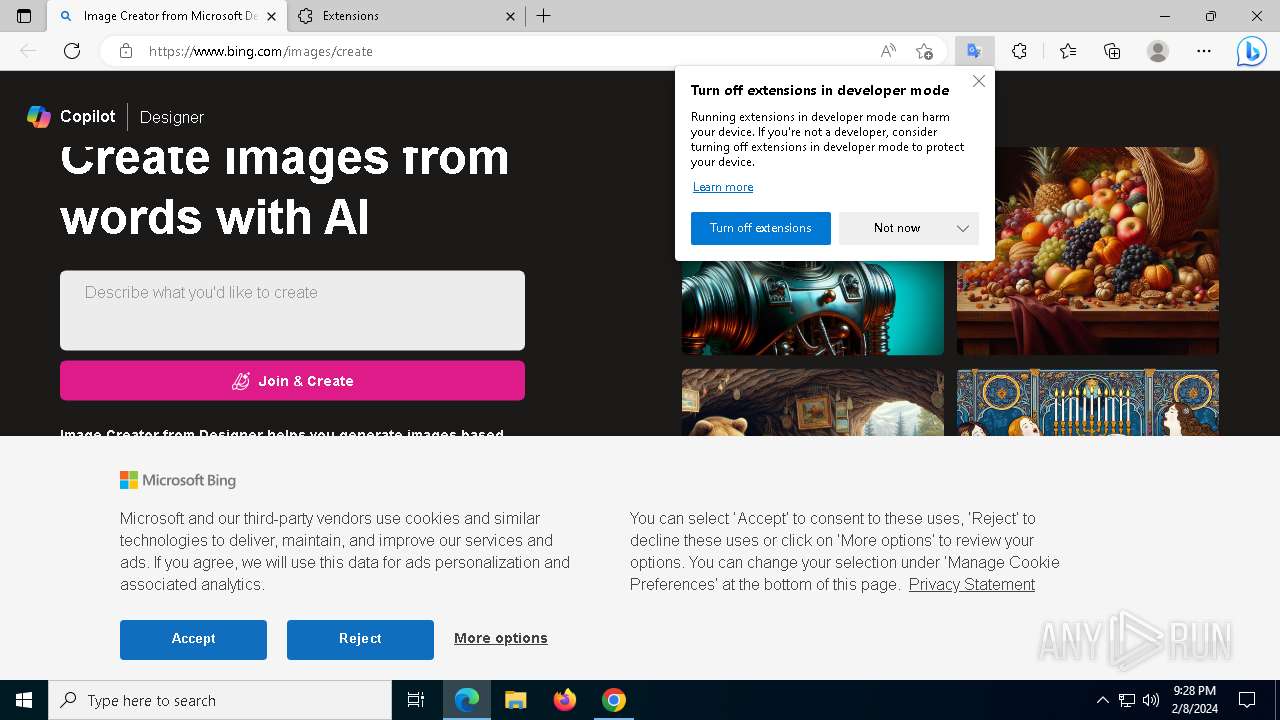The width and height of the screenshot is (1280, 720).
Task: Open the Favorites list
Action: pyautogui.click(x=1068, y=51)
